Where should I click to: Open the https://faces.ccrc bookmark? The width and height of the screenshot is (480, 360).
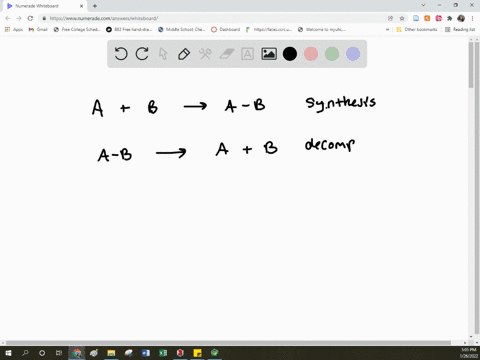[x=269, y=30]
